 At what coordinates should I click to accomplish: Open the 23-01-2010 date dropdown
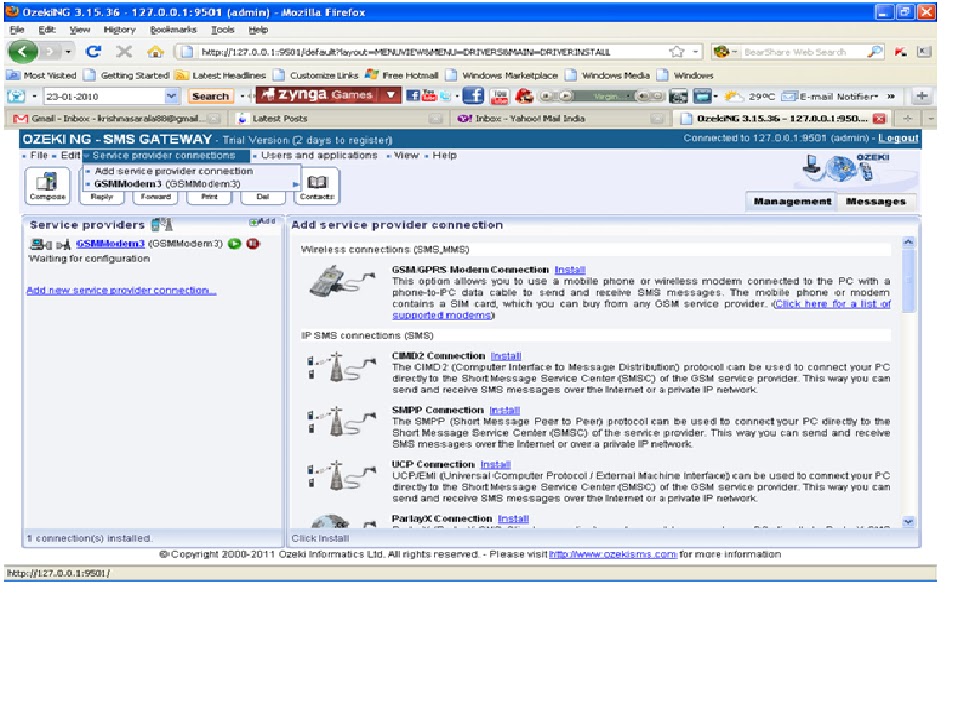pyautogui.click(x=172, y=95)
